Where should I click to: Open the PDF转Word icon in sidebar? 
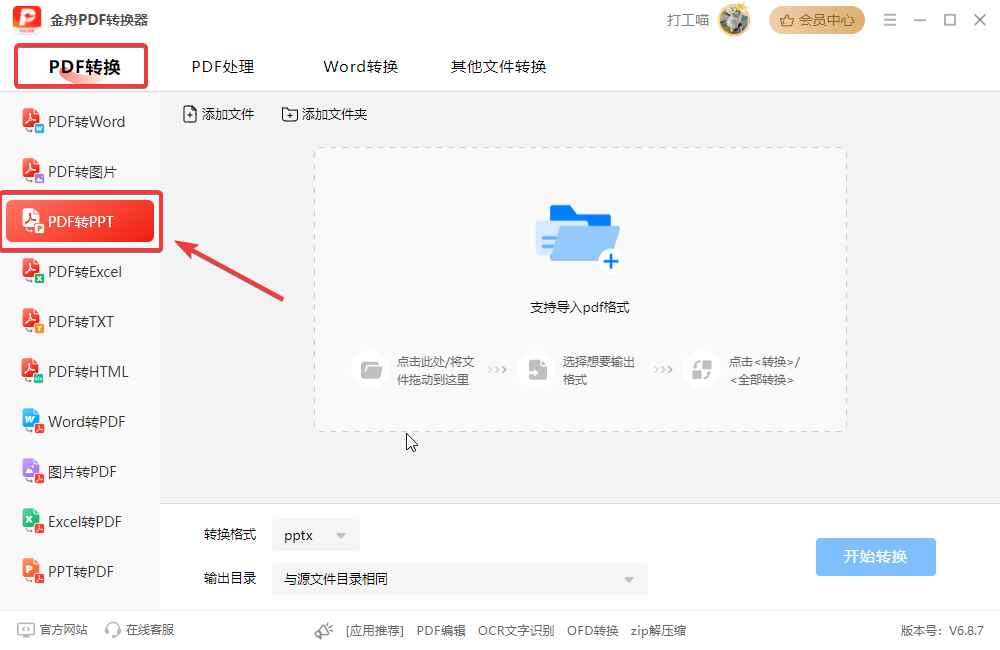(33, 121)
